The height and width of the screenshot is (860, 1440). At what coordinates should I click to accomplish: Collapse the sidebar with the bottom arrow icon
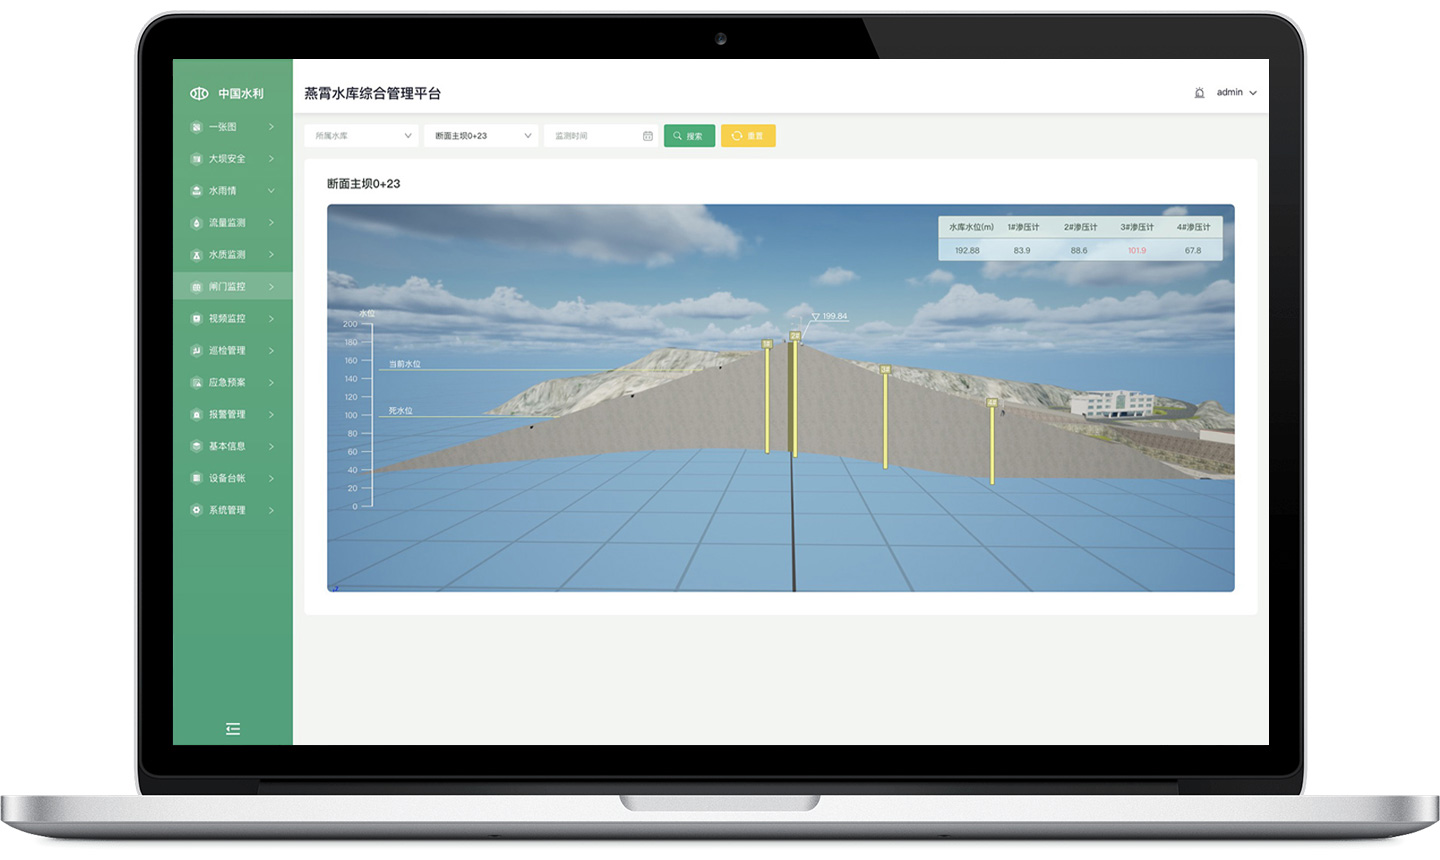pos(232,729)
